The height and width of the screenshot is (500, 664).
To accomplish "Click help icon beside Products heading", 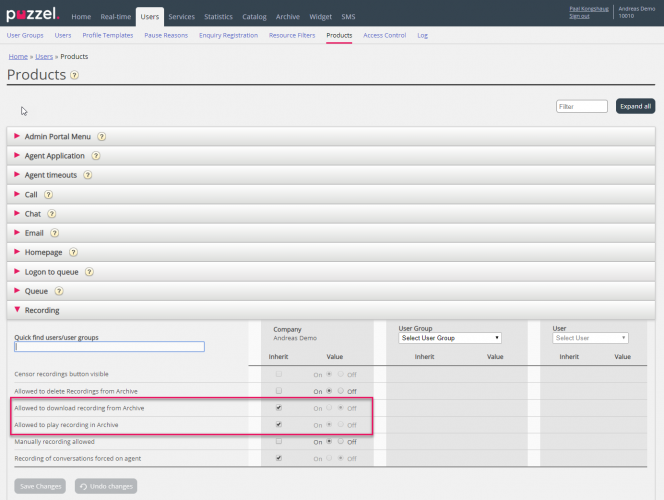I will click(x=74, y=75).
